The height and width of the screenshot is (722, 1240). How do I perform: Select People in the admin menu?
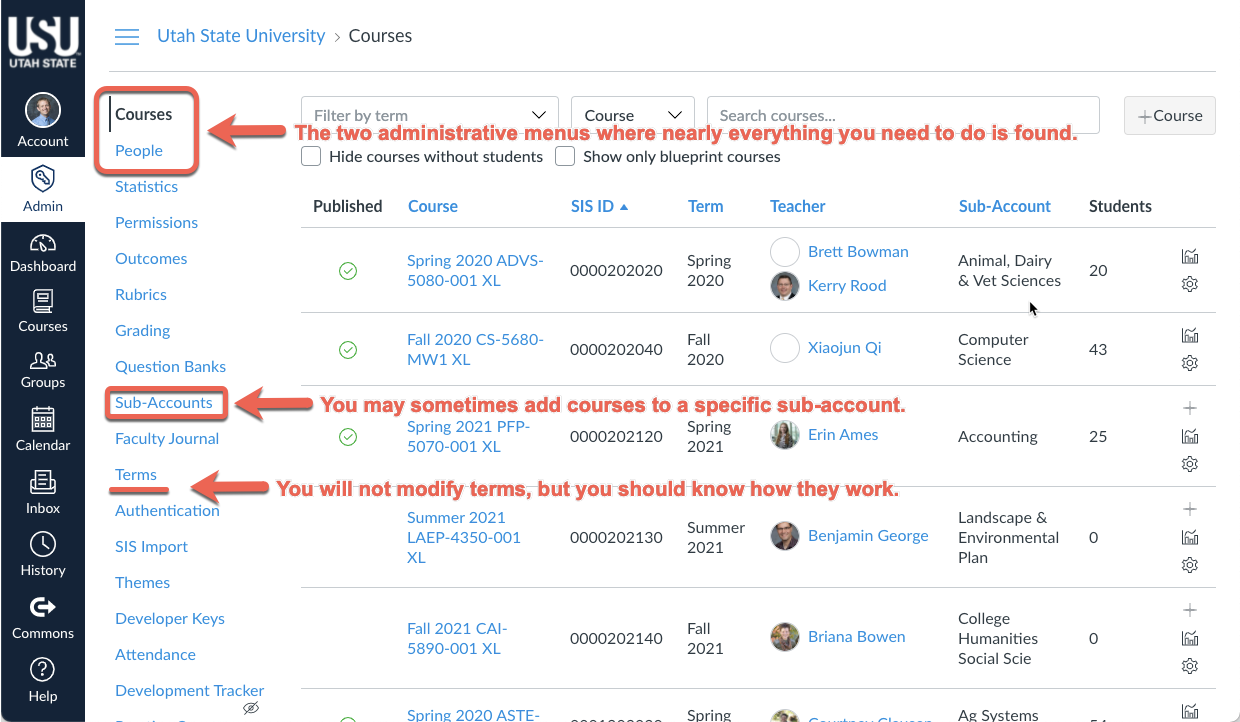[139, 150]
